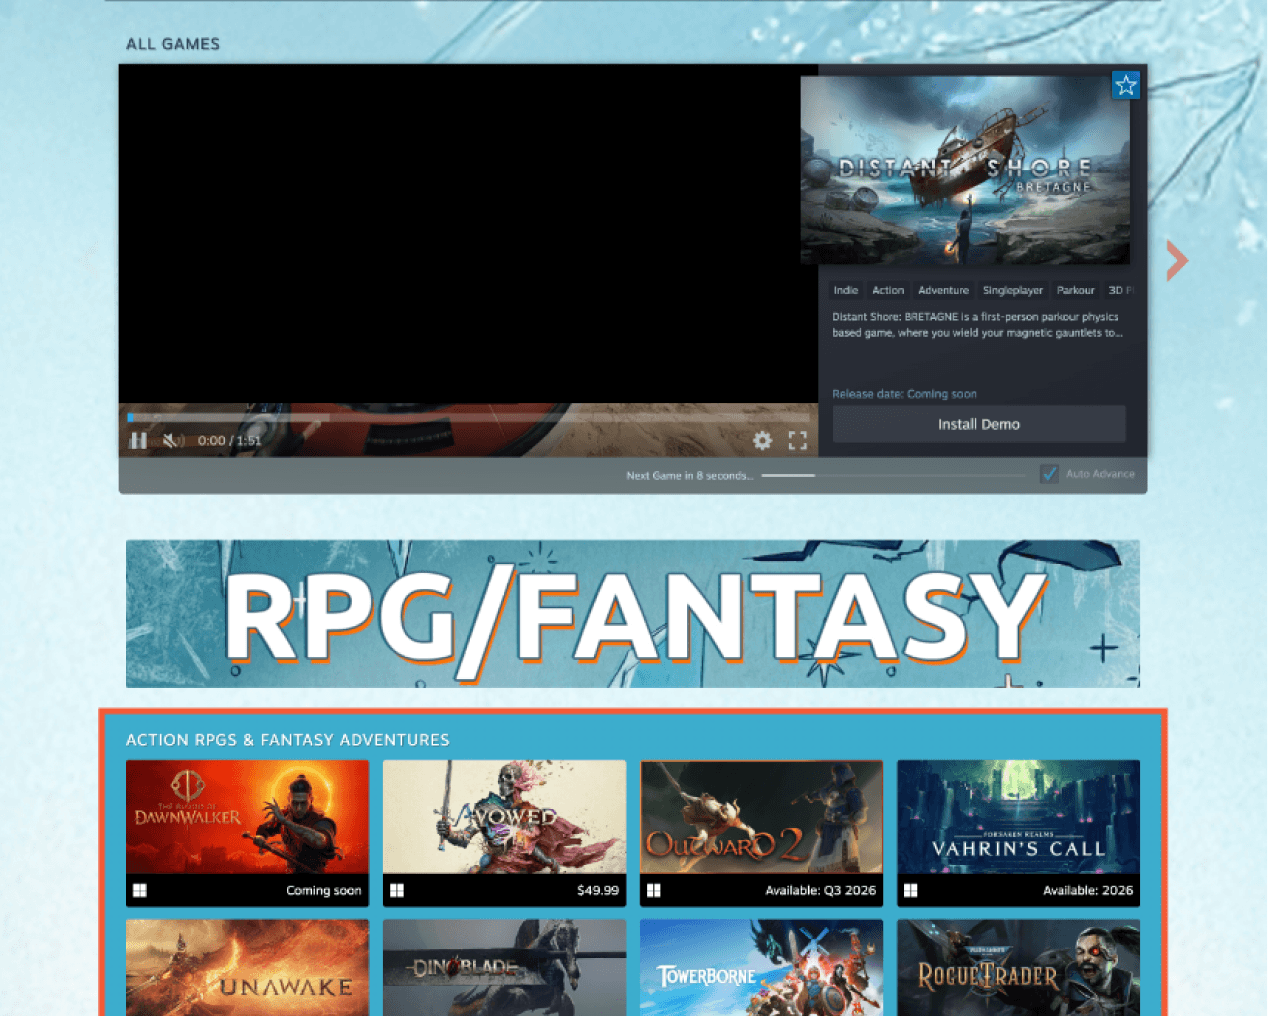Viewport: 1268px width, 1016px height.
Task: Unmute the trailer with the speaker icon
Action: pyautogui.click(x=173, y=440)
